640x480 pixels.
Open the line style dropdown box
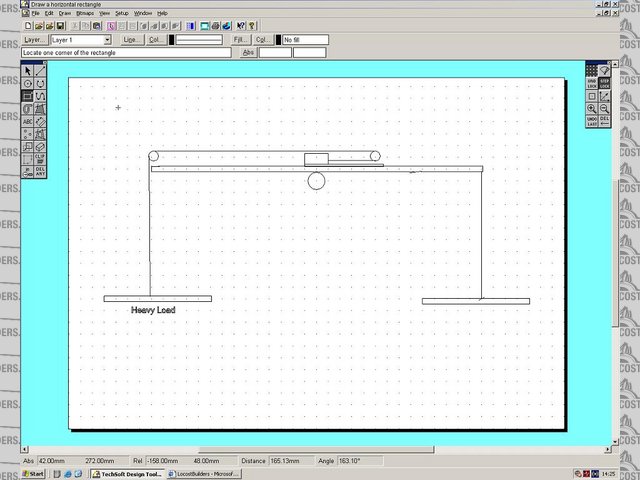199,40
